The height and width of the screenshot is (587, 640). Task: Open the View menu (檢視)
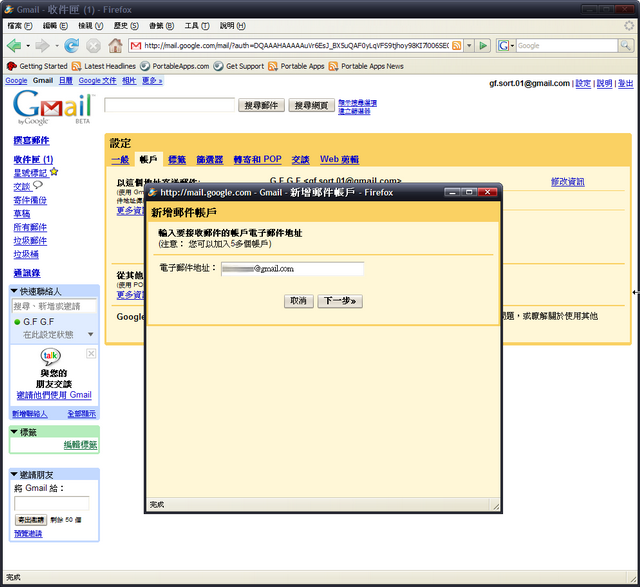coord(91,26)
